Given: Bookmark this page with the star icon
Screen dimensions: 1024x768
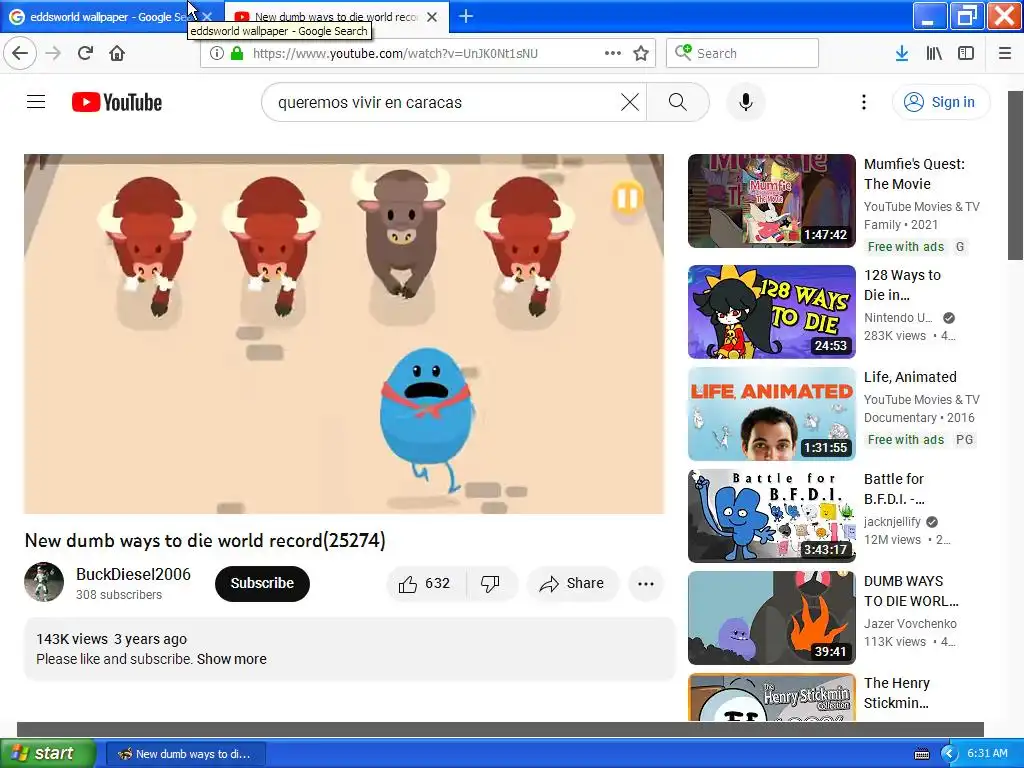Looking at the screenshot, I should (641, 53).
